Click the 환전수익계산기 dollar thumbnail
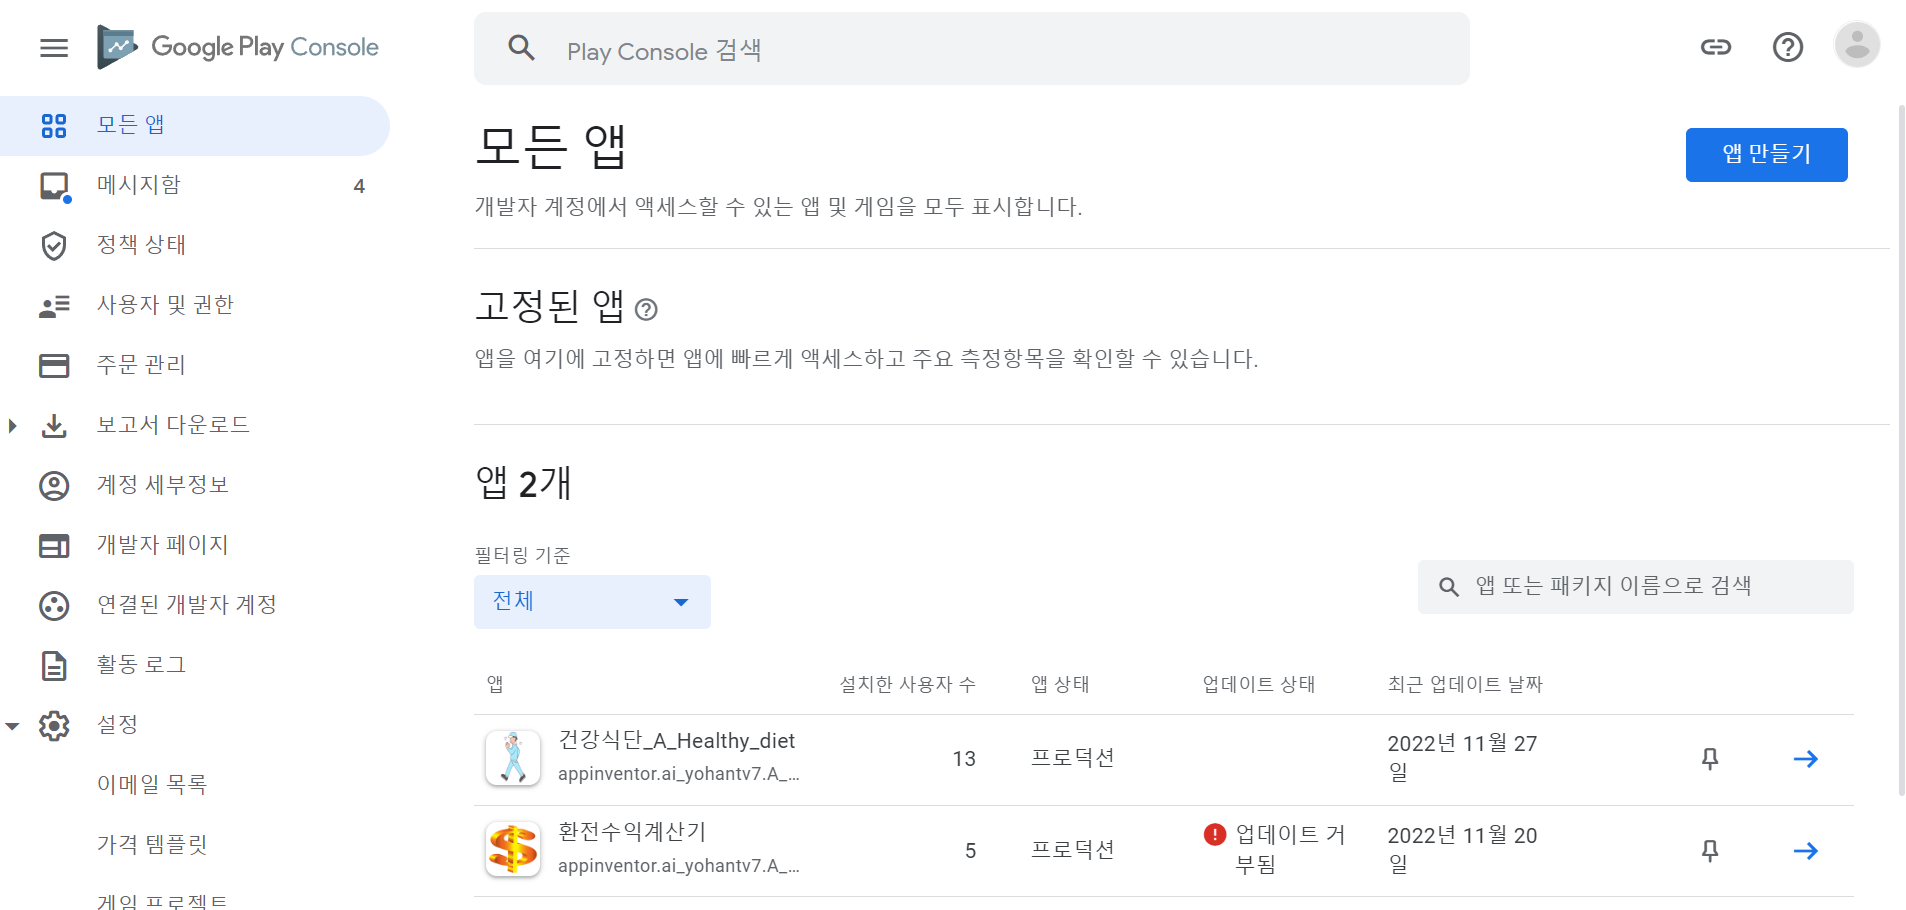This screenshot has width=1906, height=910. pos(513,850)
